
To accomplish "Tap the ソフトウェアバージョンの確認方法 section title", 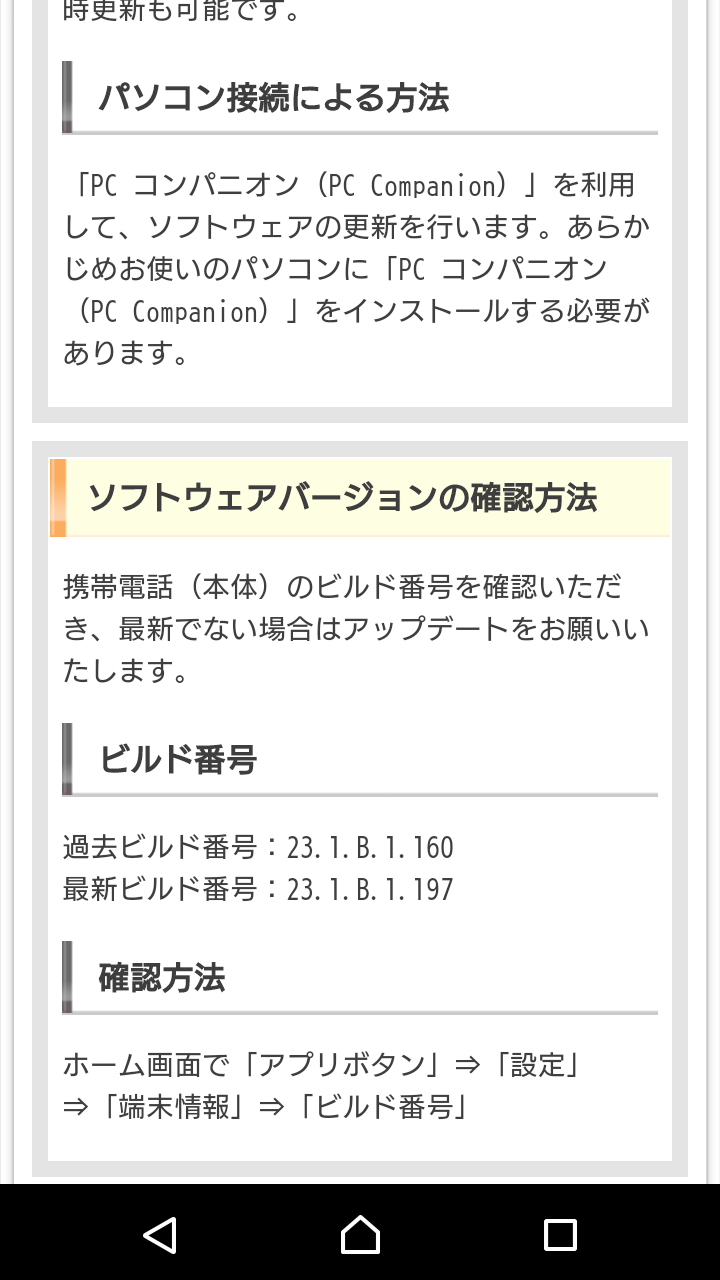I will [342, 498].
